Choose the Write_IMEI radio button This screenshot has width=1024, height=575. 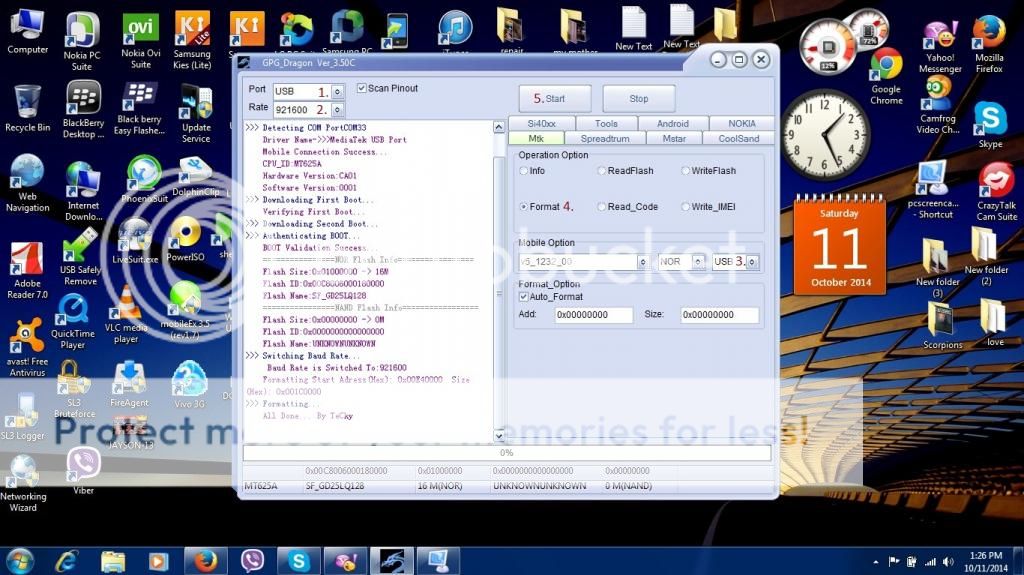685,207
